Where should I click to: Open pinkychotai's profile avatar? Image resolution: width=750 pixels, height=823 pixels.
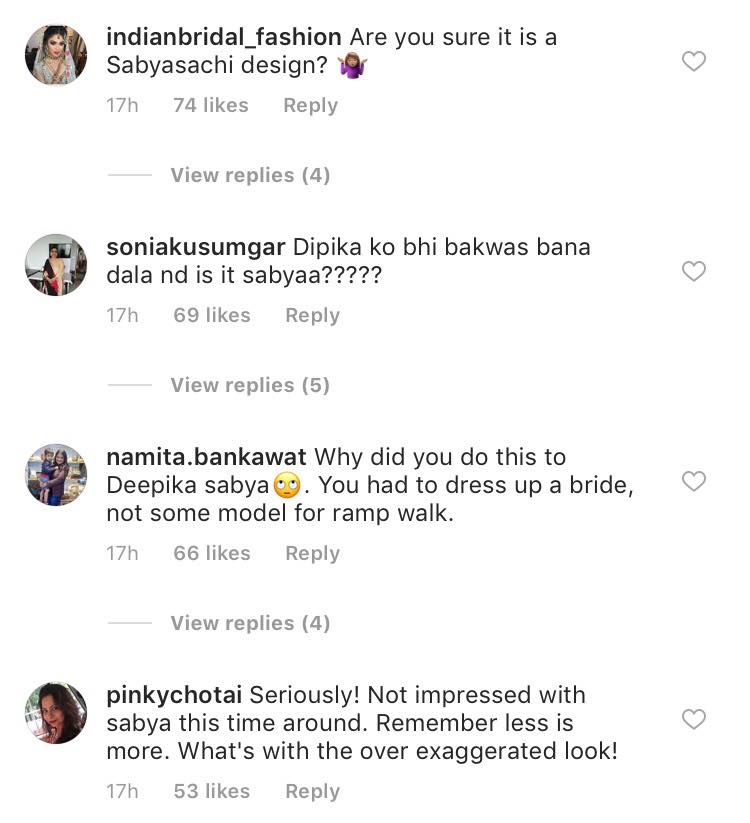tap(56, 713)
